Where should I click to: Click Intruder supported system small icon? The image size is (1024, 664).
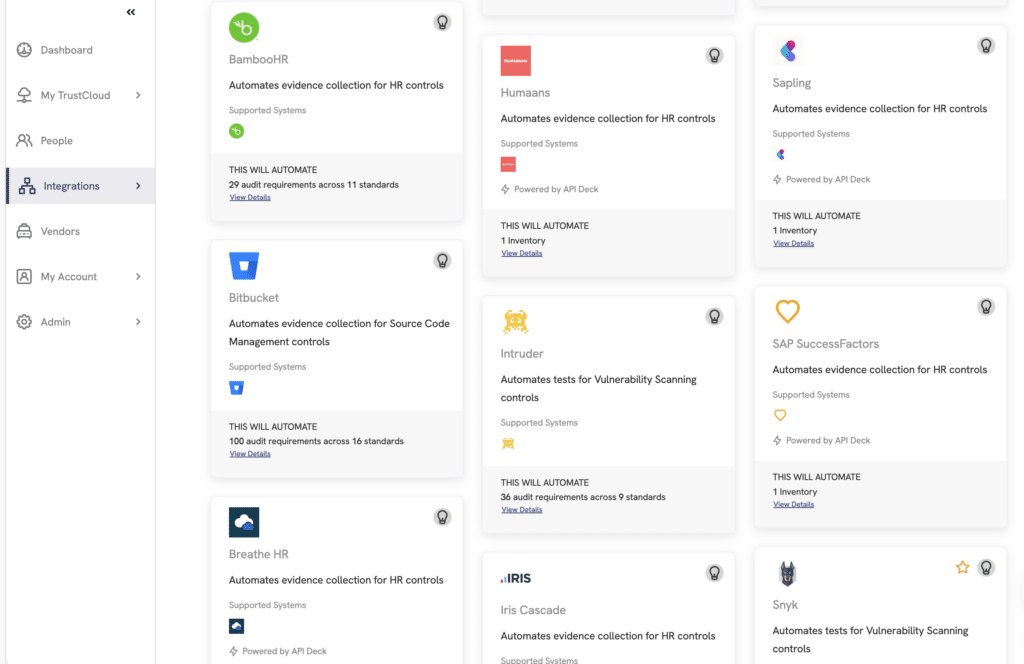tap(508, 444)
